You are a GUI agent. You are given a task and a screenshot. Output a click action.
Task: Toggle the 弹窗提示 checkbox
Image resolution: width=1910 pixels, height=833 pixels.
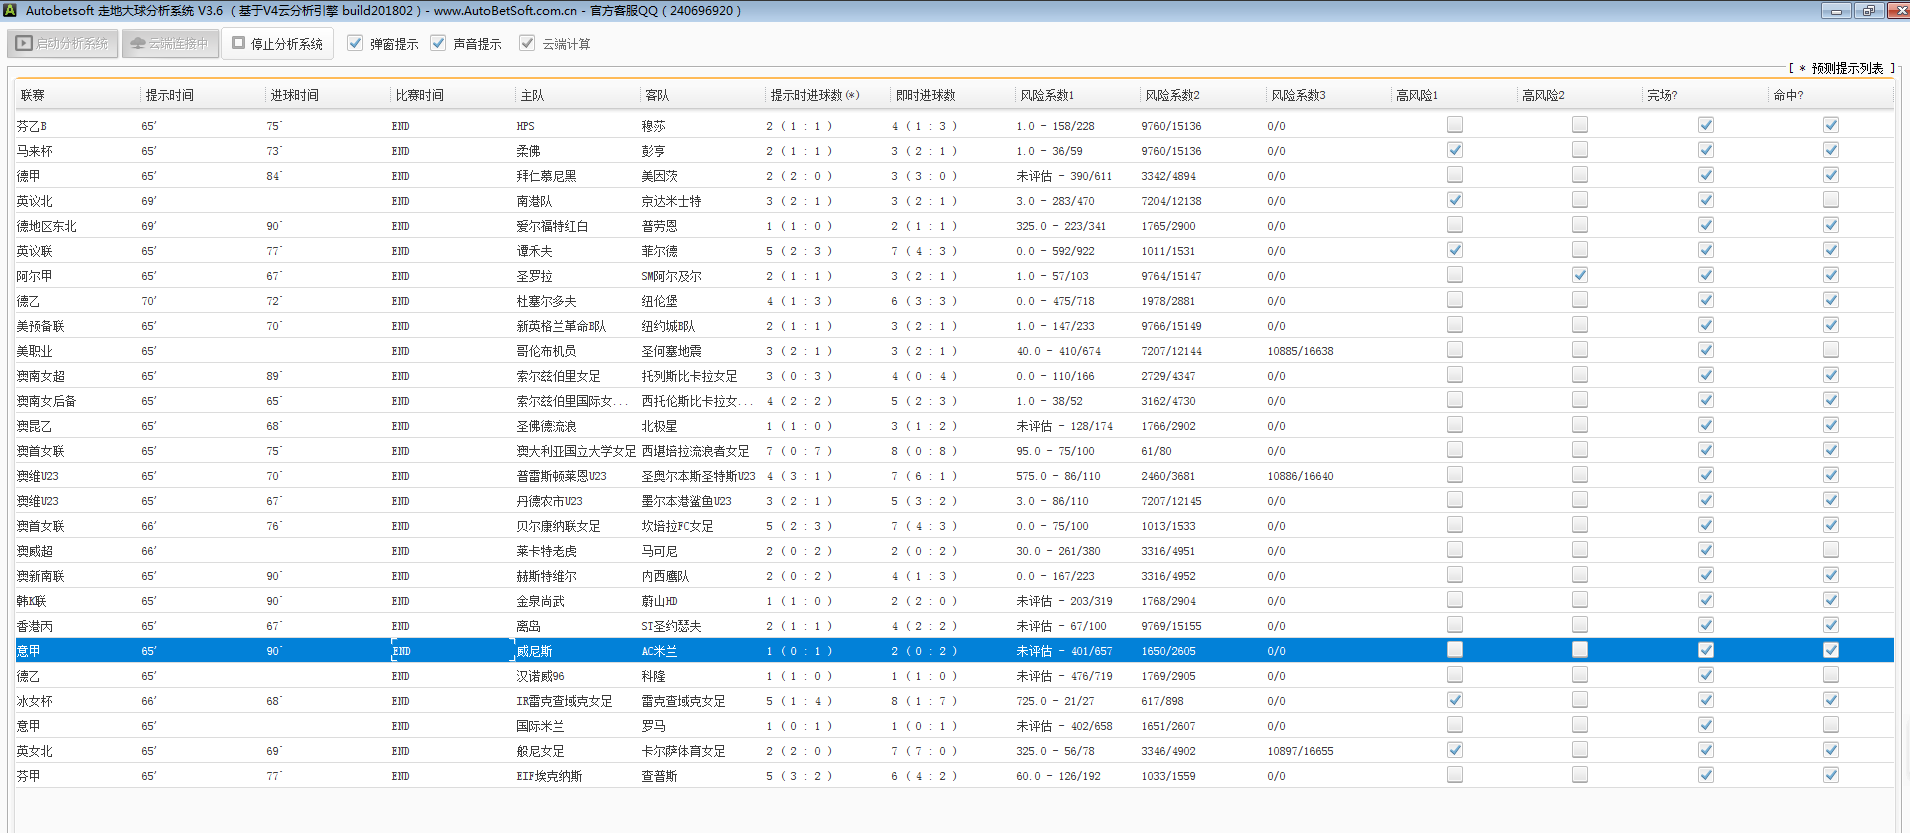pos(355,43)
